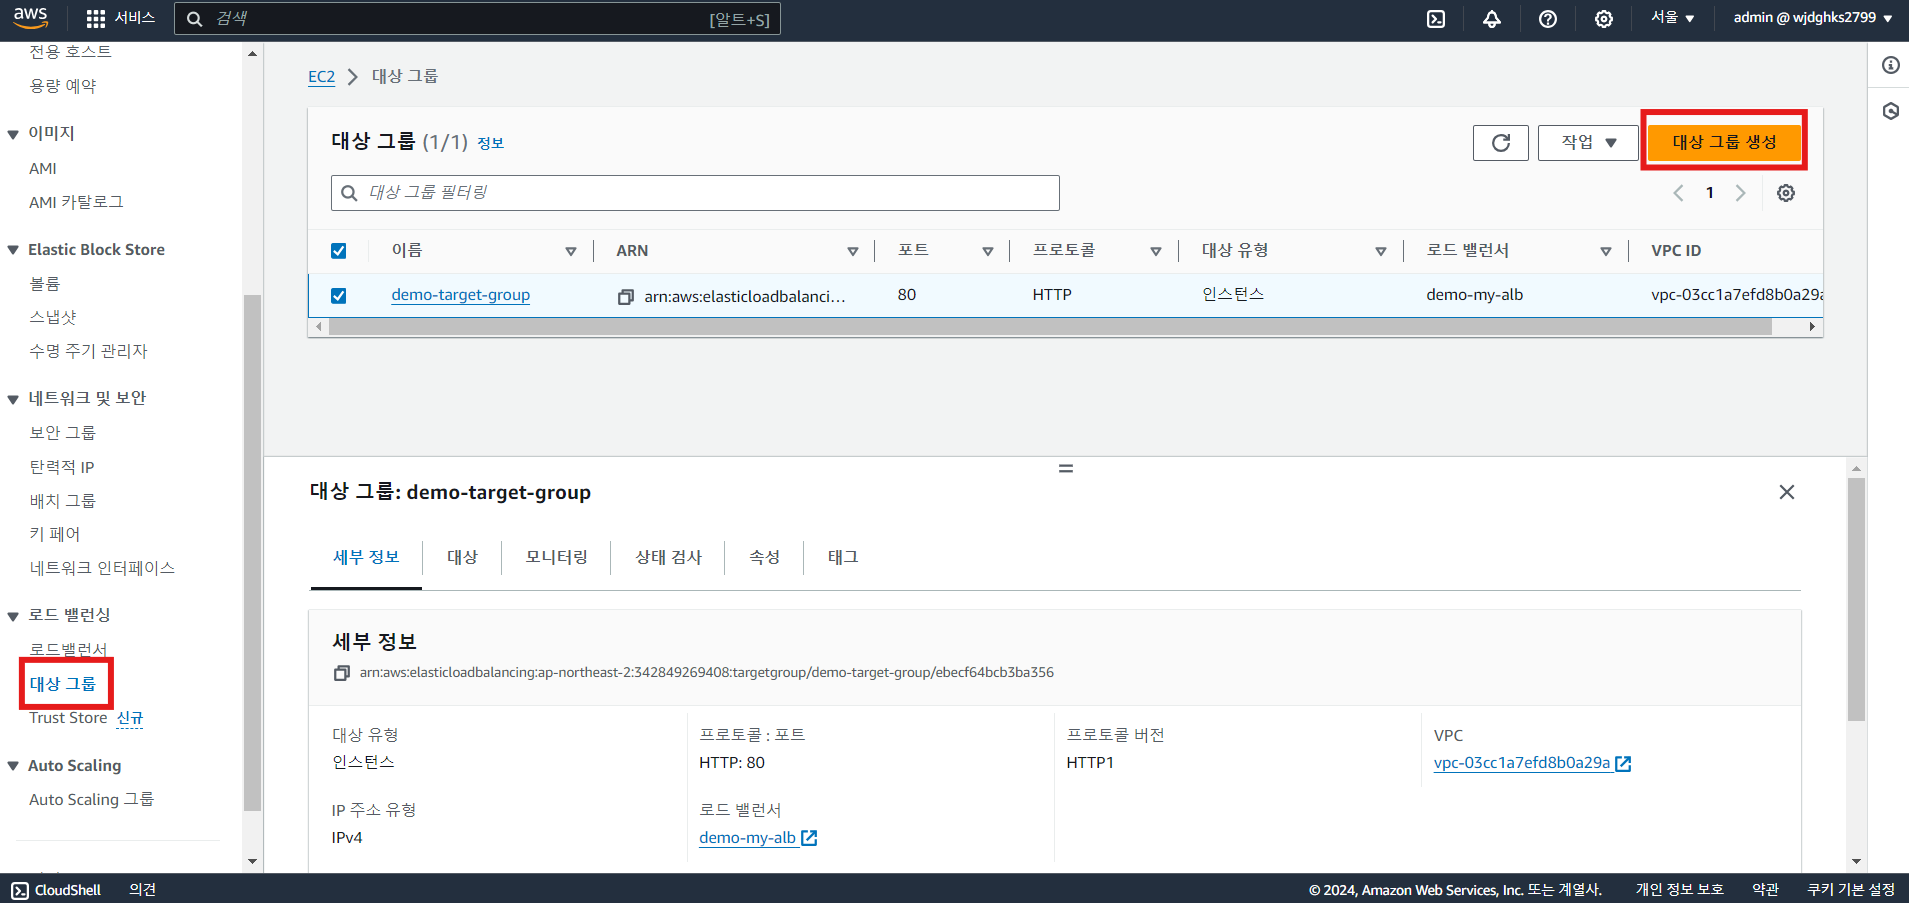Open the 서비스 services grid menu

pos(120,18)
